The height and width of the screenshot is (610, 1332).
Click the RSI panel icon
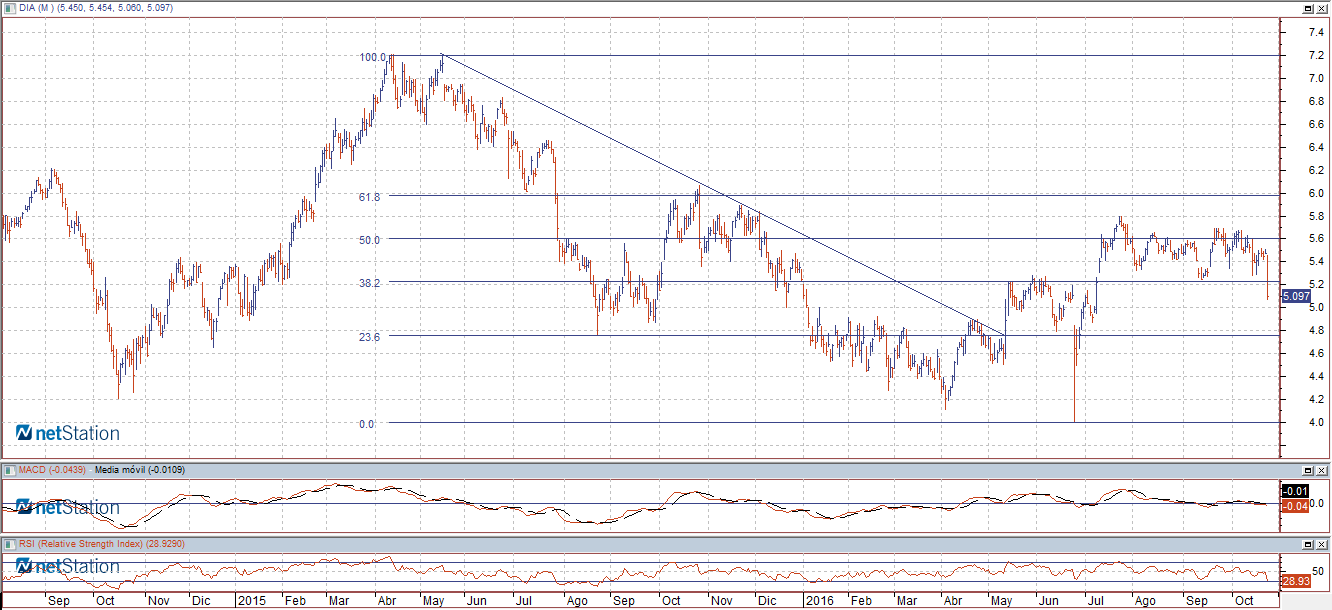point(8,543)
